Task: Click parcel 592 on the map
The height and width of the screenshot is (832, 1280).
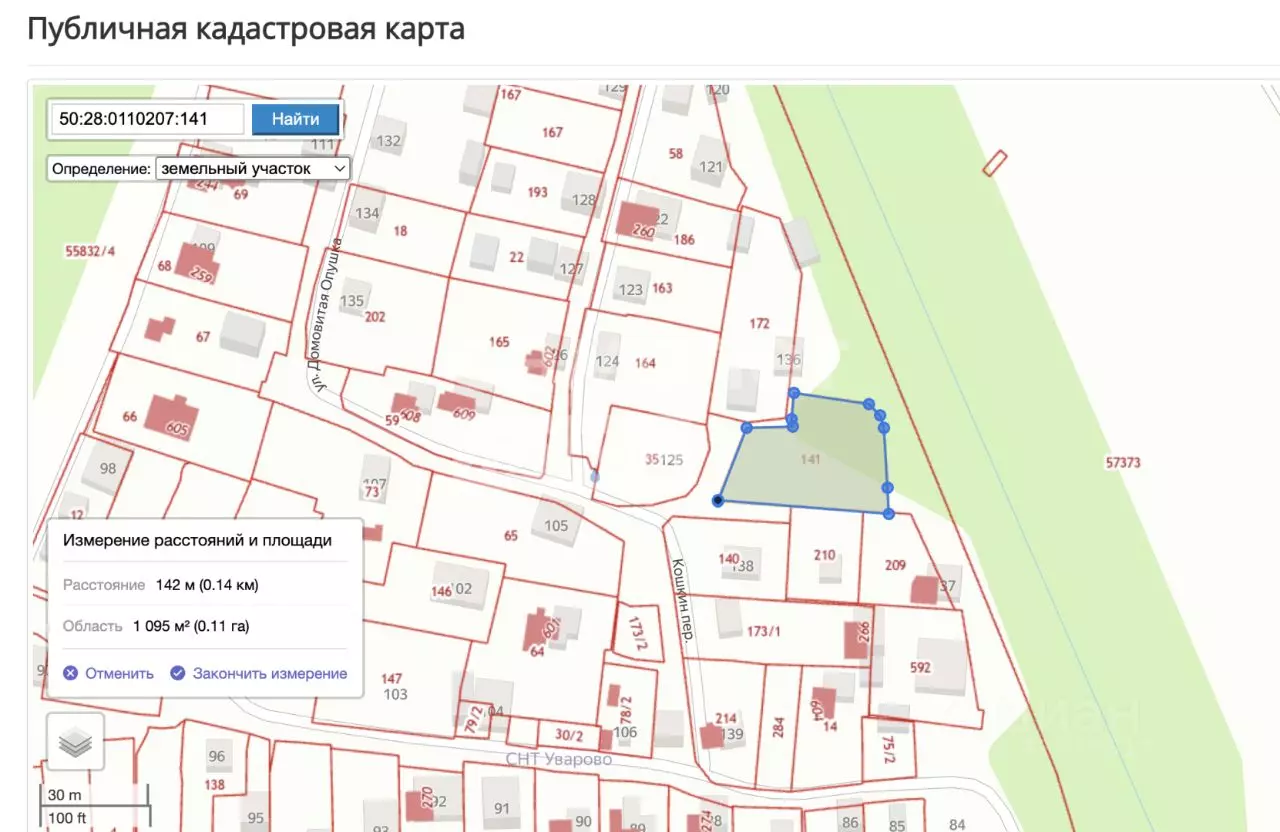Action: tap(920, 668)
